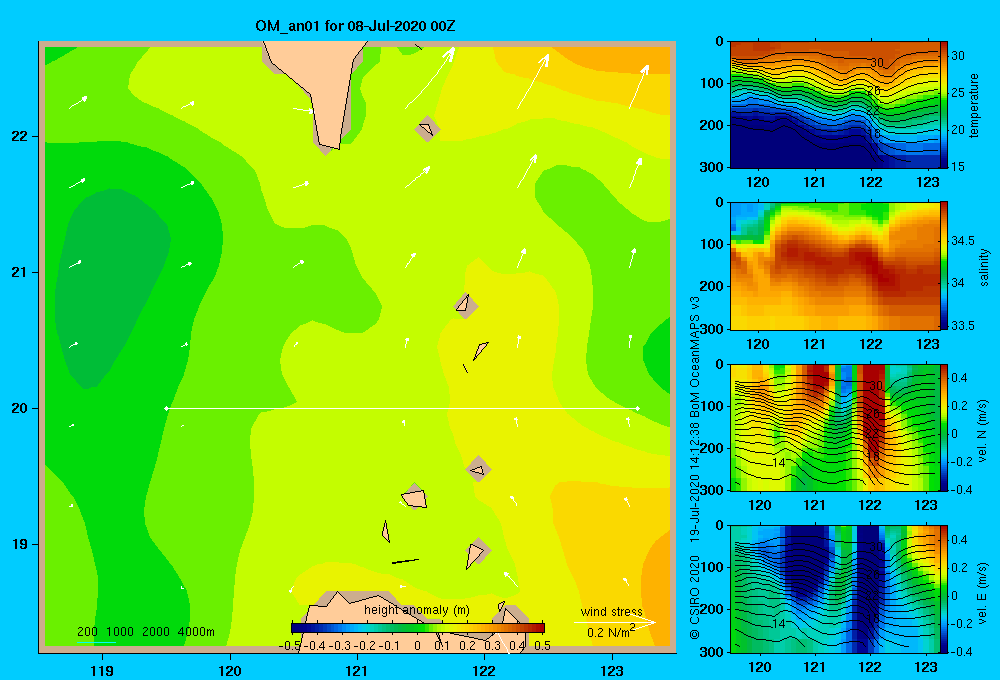Click the "vel. E (m/s)" axis label
The width and height of the screenshot is (1000, 680).
tap(982, 592)
